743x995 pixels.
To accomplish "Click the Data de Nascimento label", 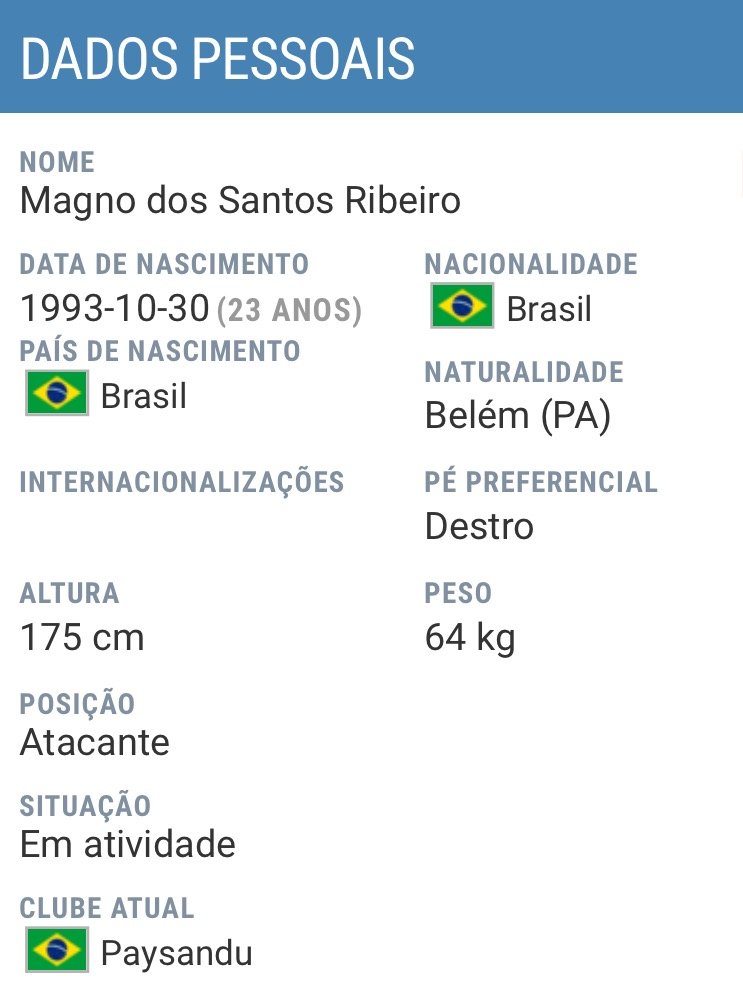I will click(x=164, y=264).
